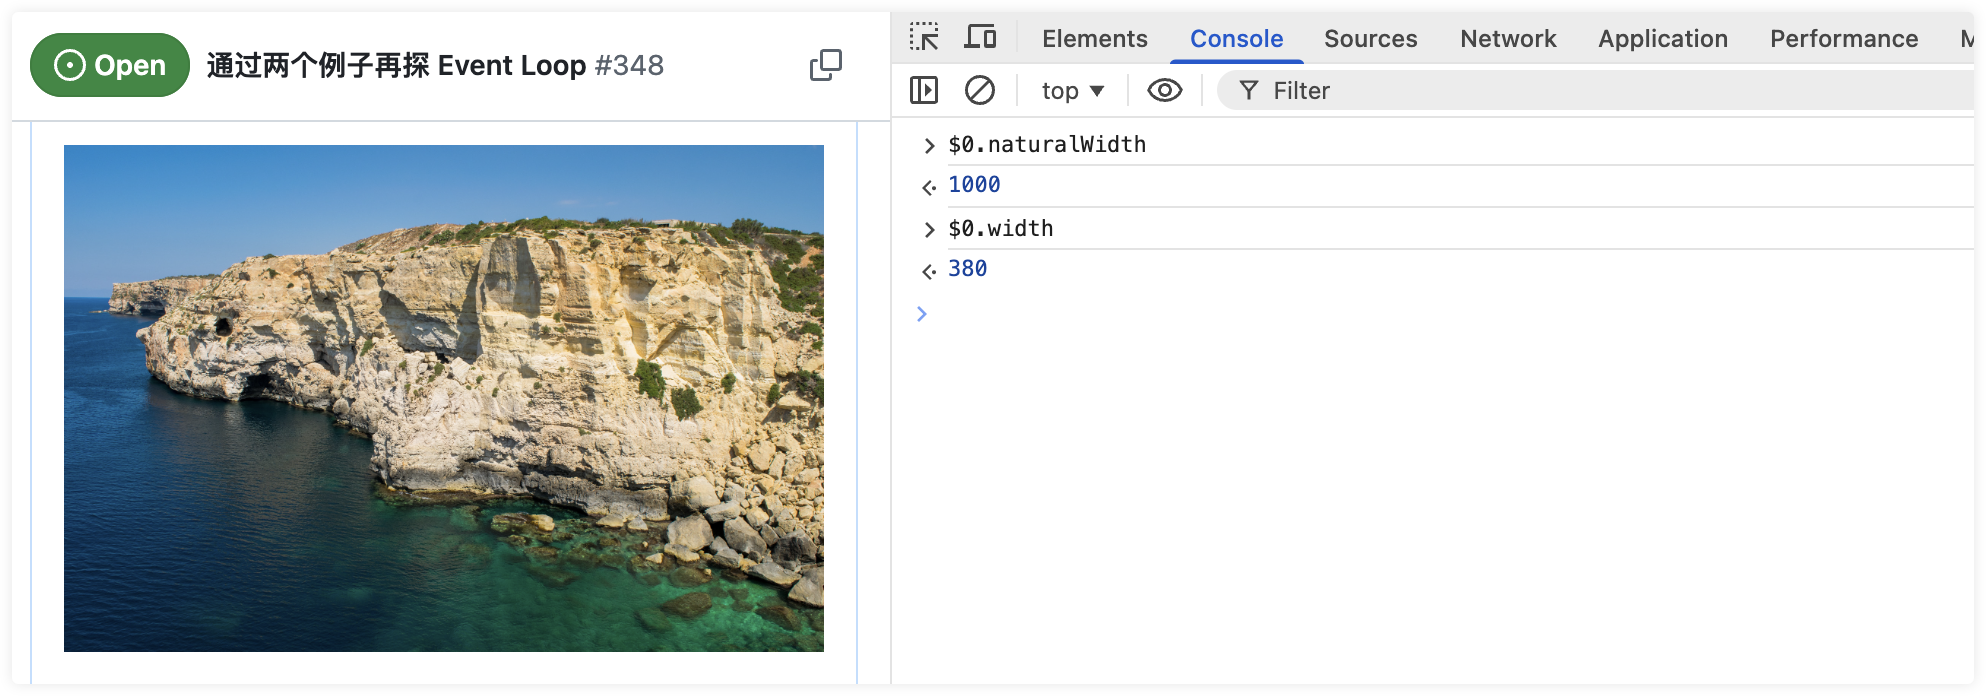1986x696 pixels.
Task: Click the $0.naturalWidth console entry
Action: [1047, 145]
